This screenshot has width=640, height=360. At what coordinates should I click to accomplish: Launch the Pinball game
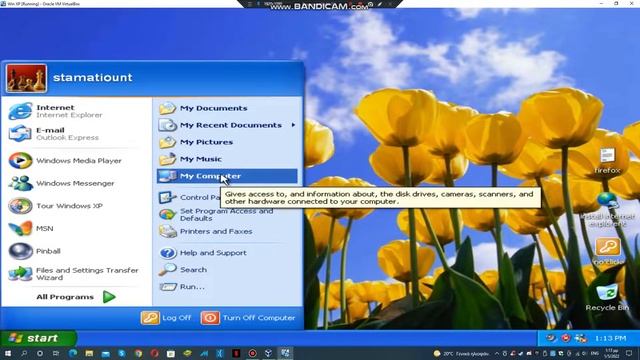(35, 251)
